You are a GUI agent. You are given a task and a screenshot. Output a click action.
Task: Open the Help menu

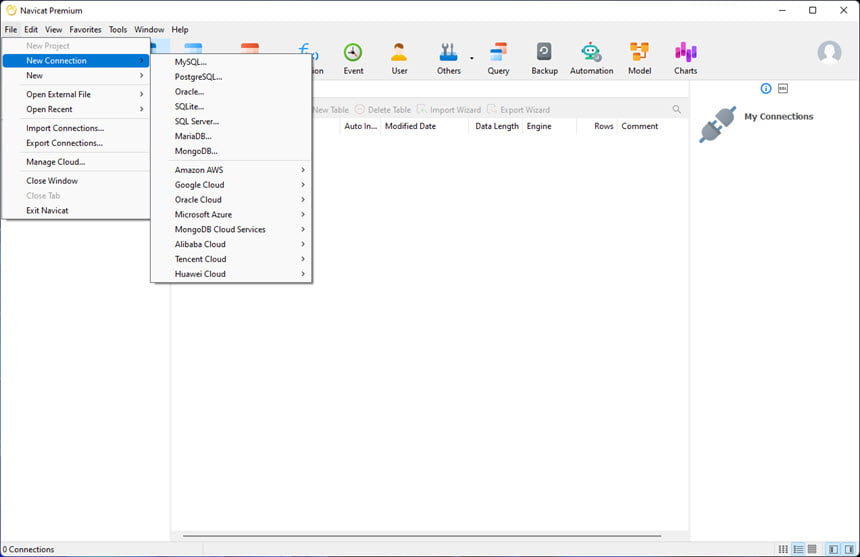coord(179,30)
